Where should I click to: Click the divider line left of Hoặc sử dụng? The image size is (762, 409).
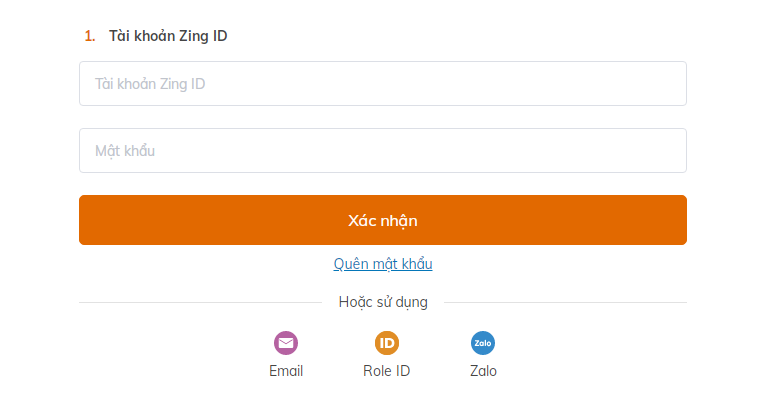tap(200, 302)
